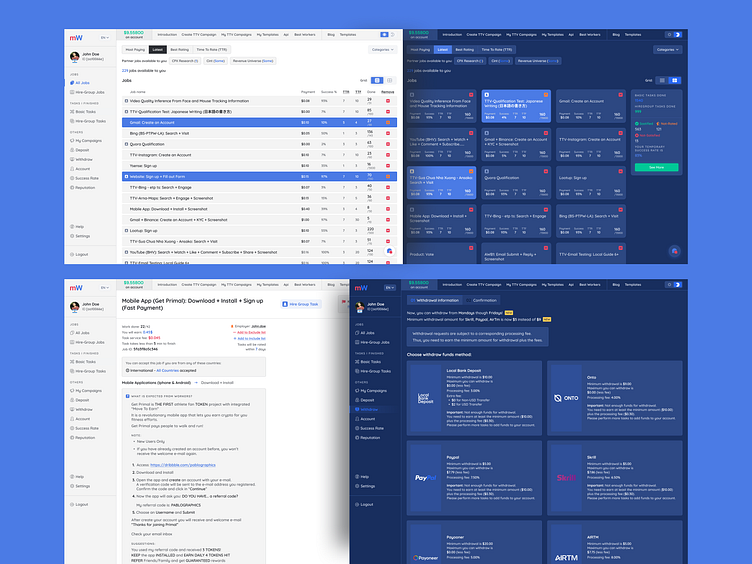Click John Doe avatar in bottom-left job detail panel

click(x=74, y=306)
